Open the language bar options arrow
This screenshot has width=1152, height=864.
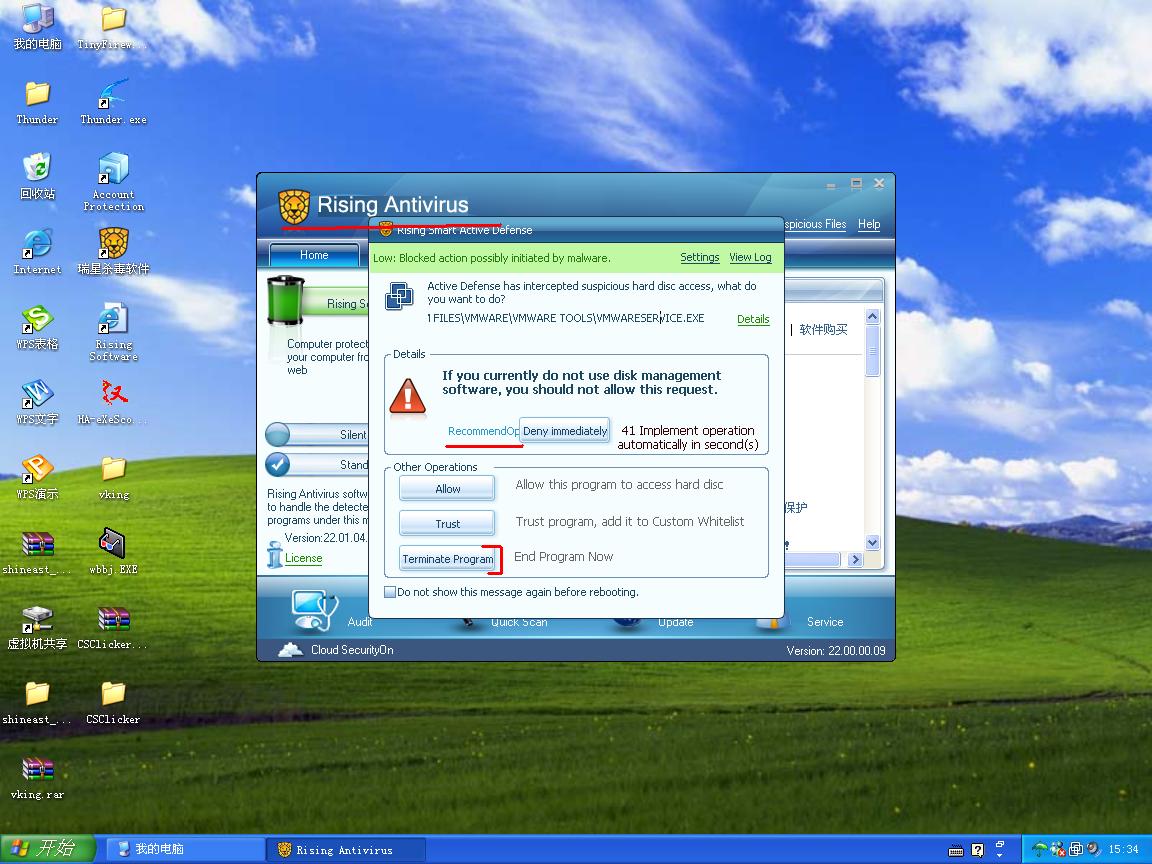coord(999,855)
